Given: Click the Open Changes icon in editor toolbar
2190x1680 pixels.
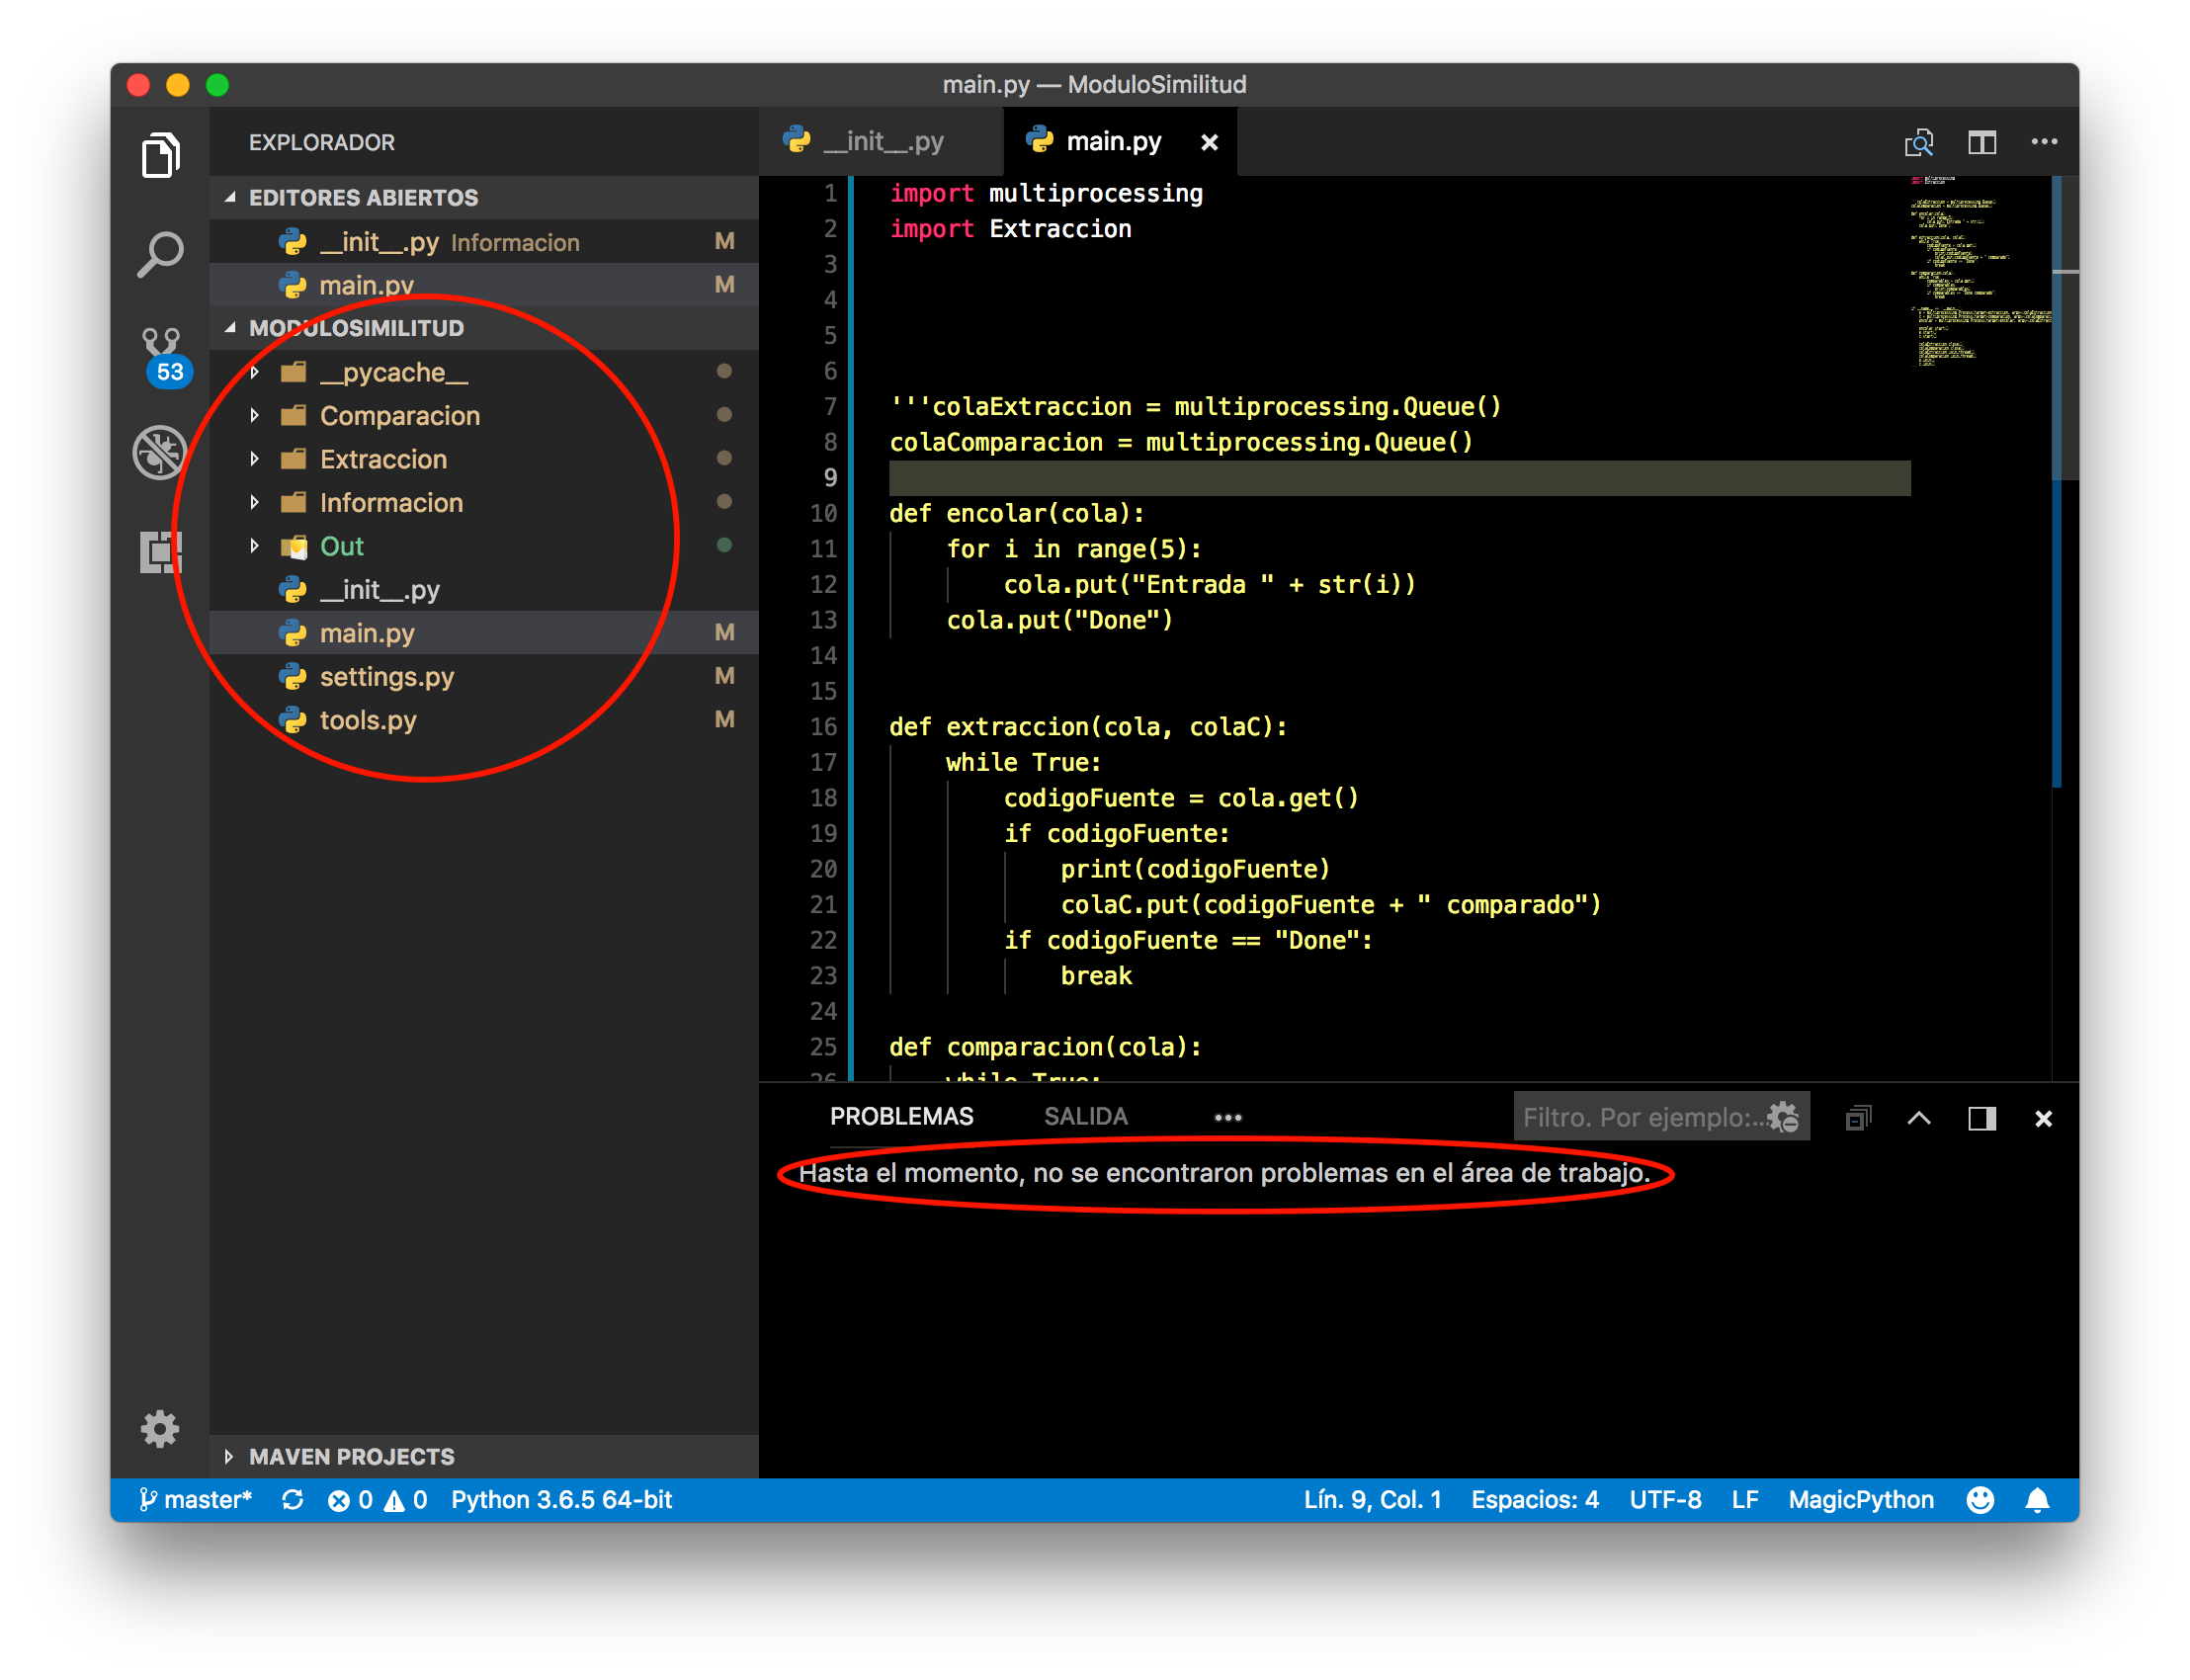Looking at the screenshot, I should coord(1918,142).
